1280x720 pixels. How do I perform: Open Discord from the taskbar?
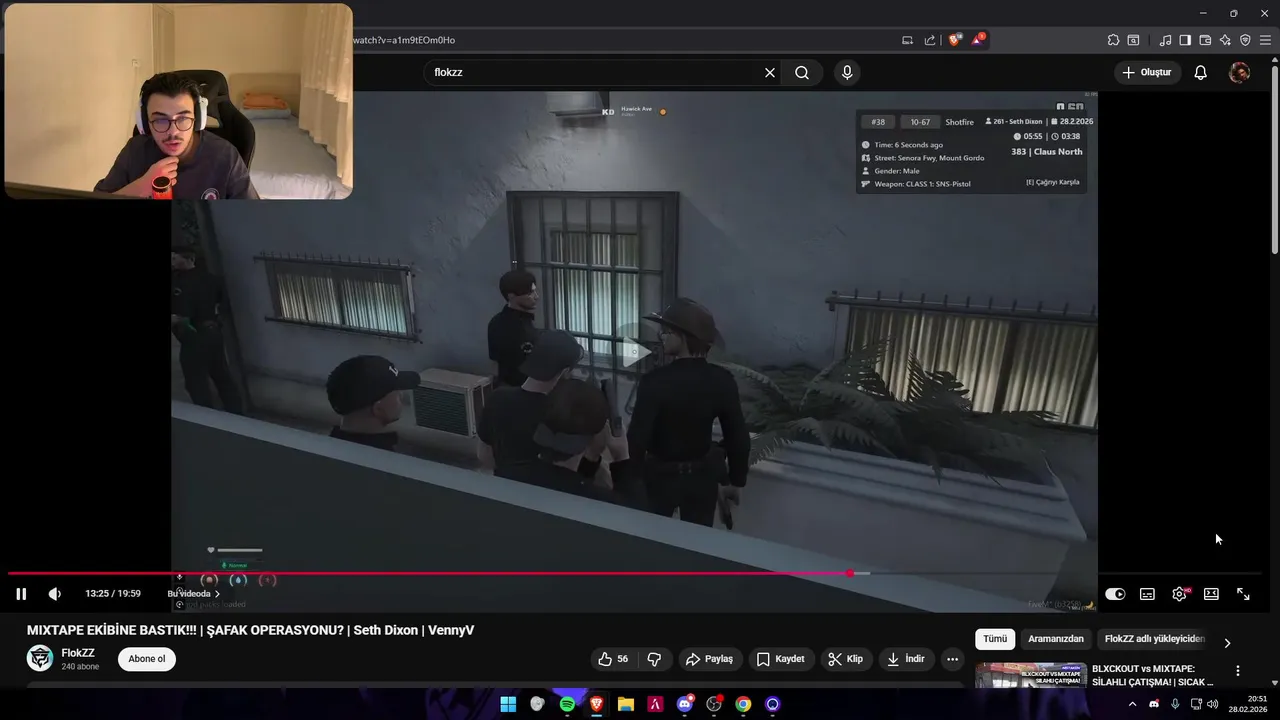(685, 704)
